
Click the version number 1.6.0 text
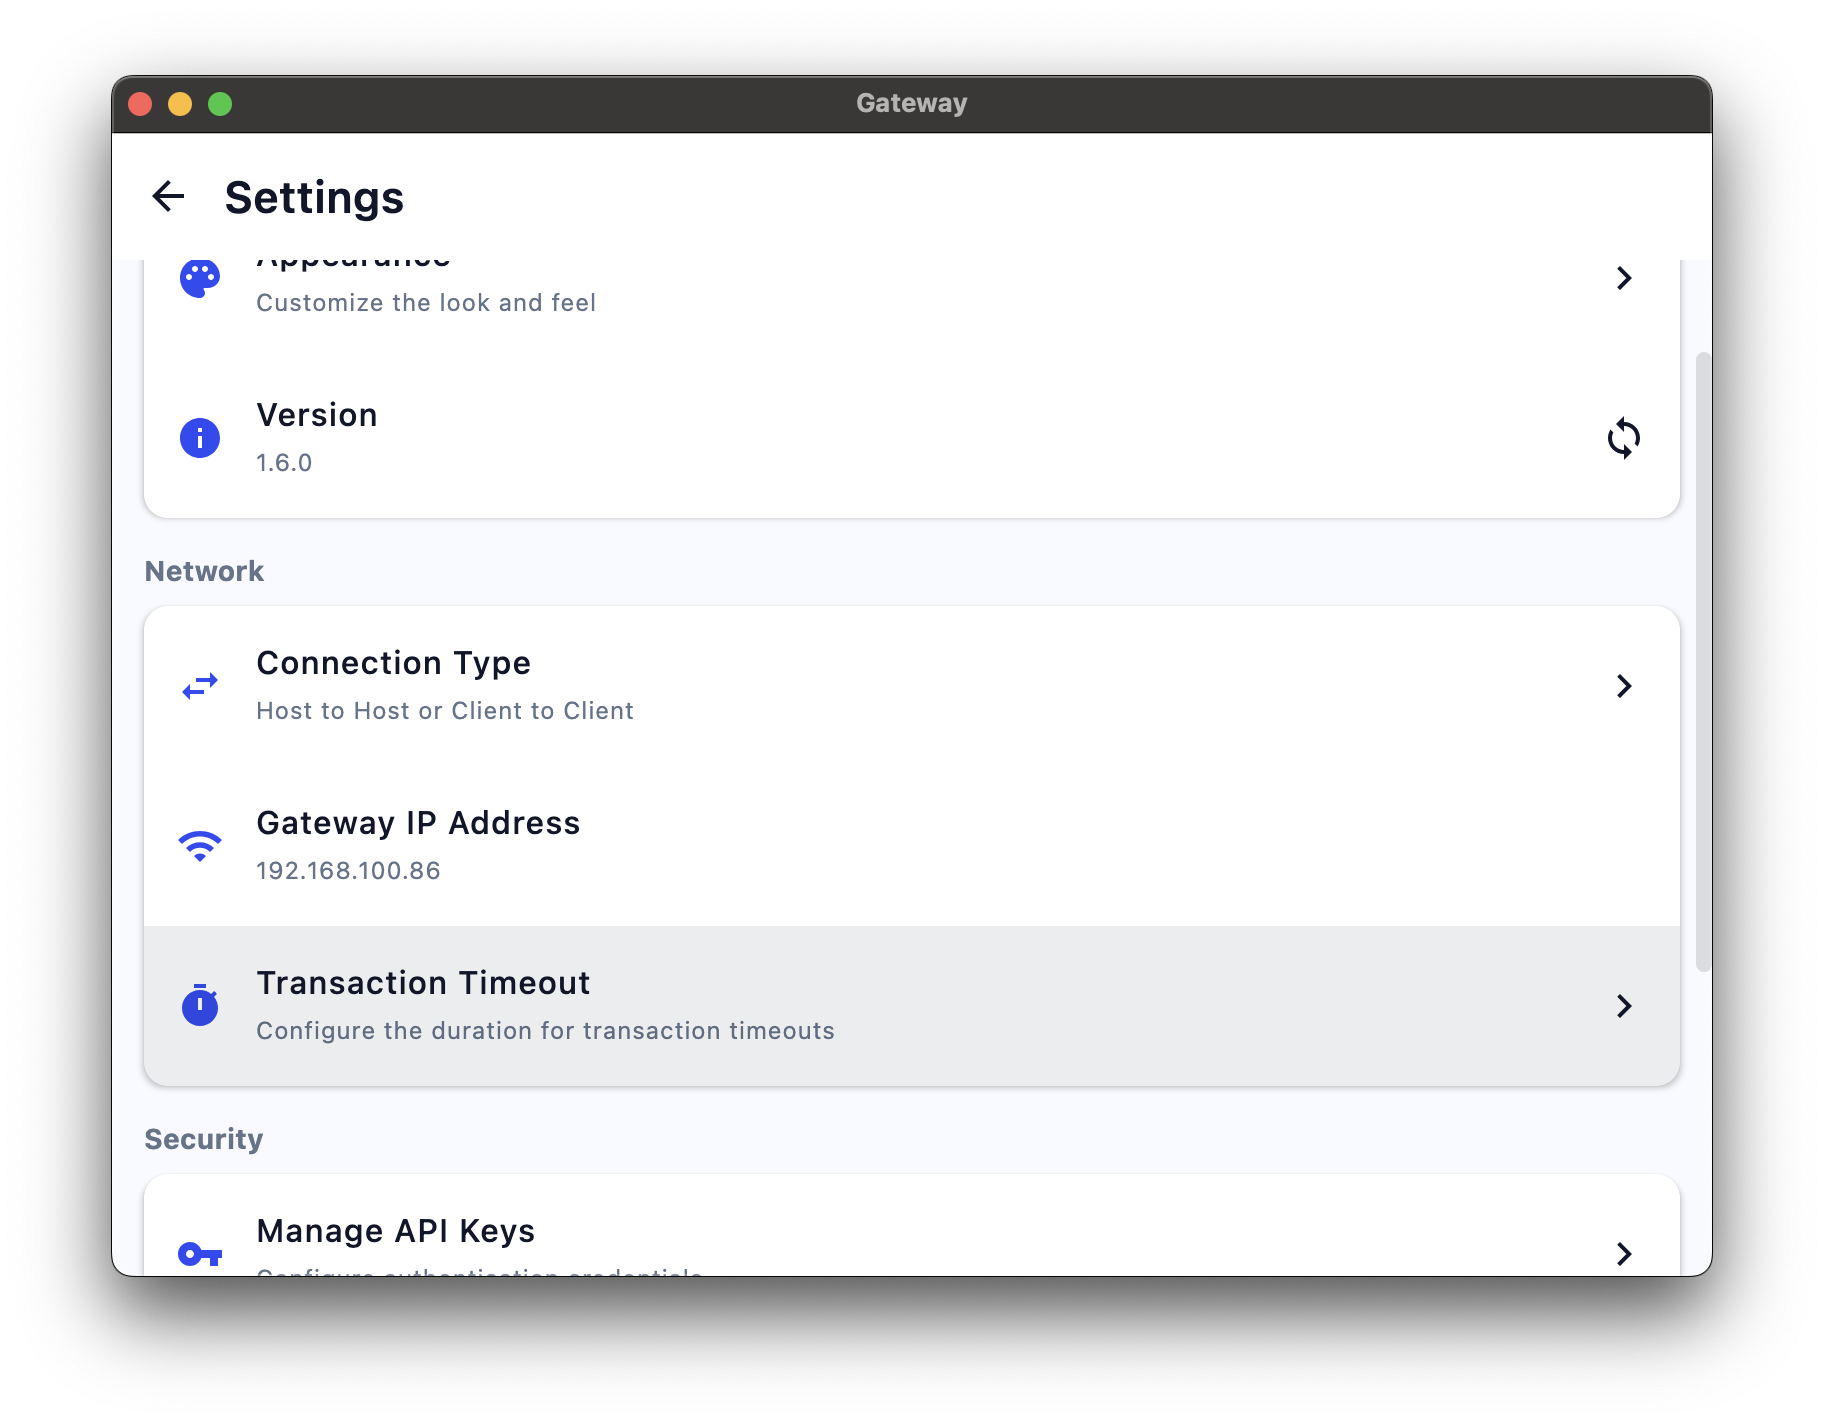[x=284, y=462]
